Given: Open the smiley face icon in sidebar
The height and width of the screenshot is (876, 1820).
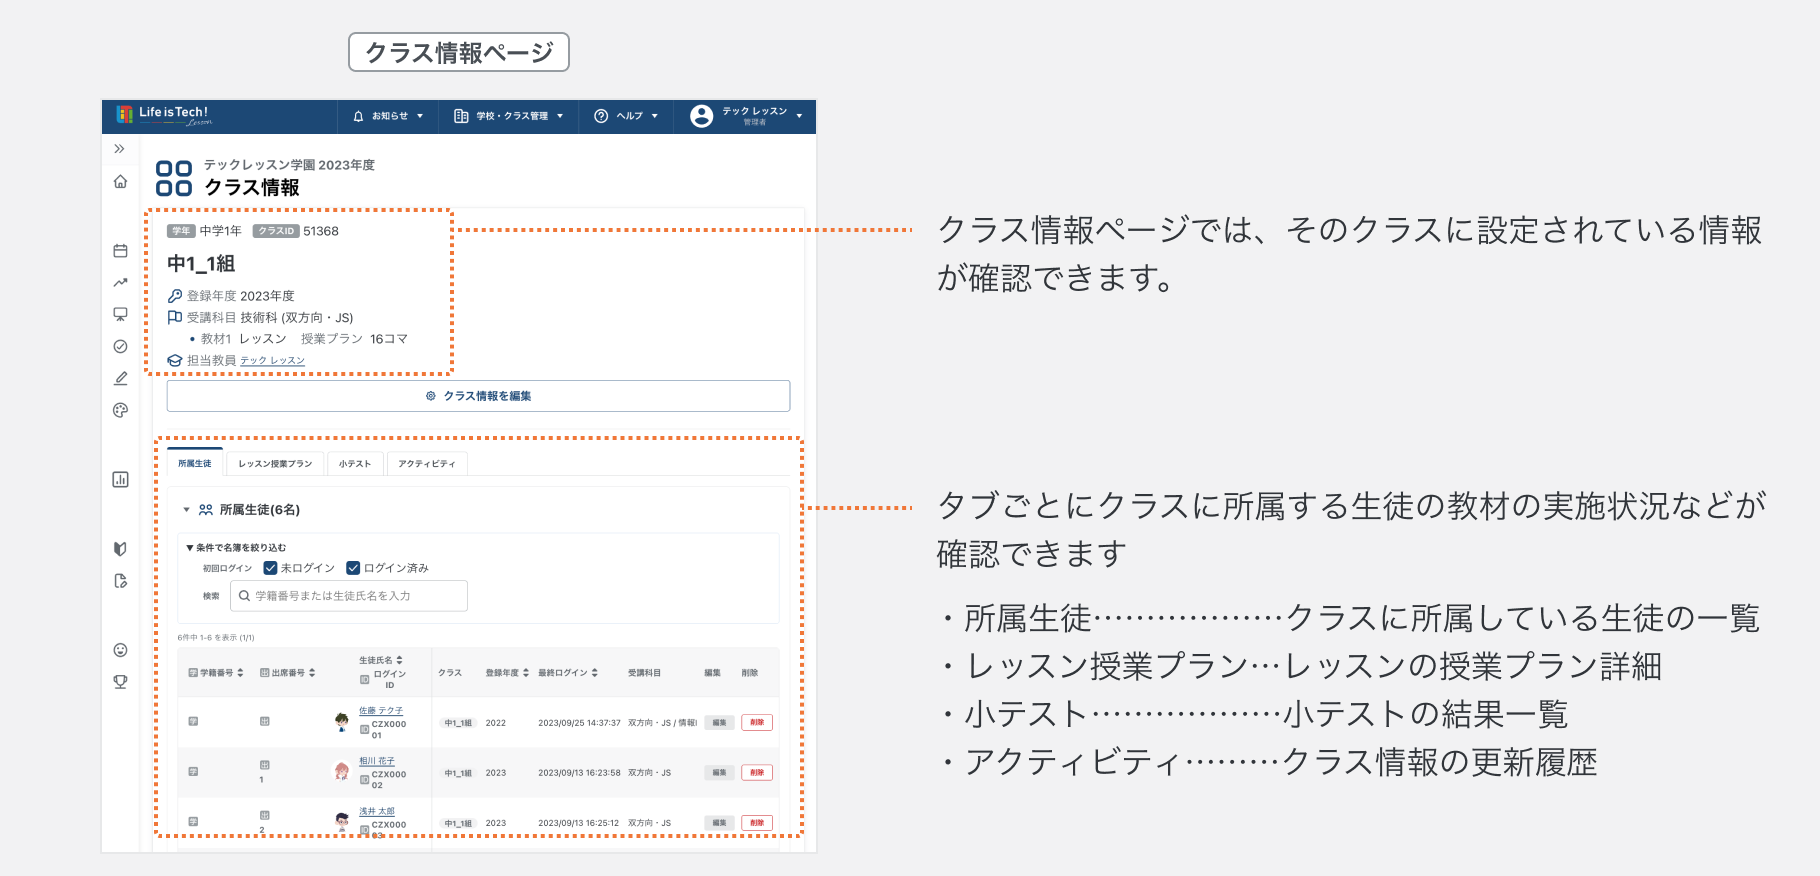Looking at the screenshot, I should pyautogui.click(x=120, y=650).
